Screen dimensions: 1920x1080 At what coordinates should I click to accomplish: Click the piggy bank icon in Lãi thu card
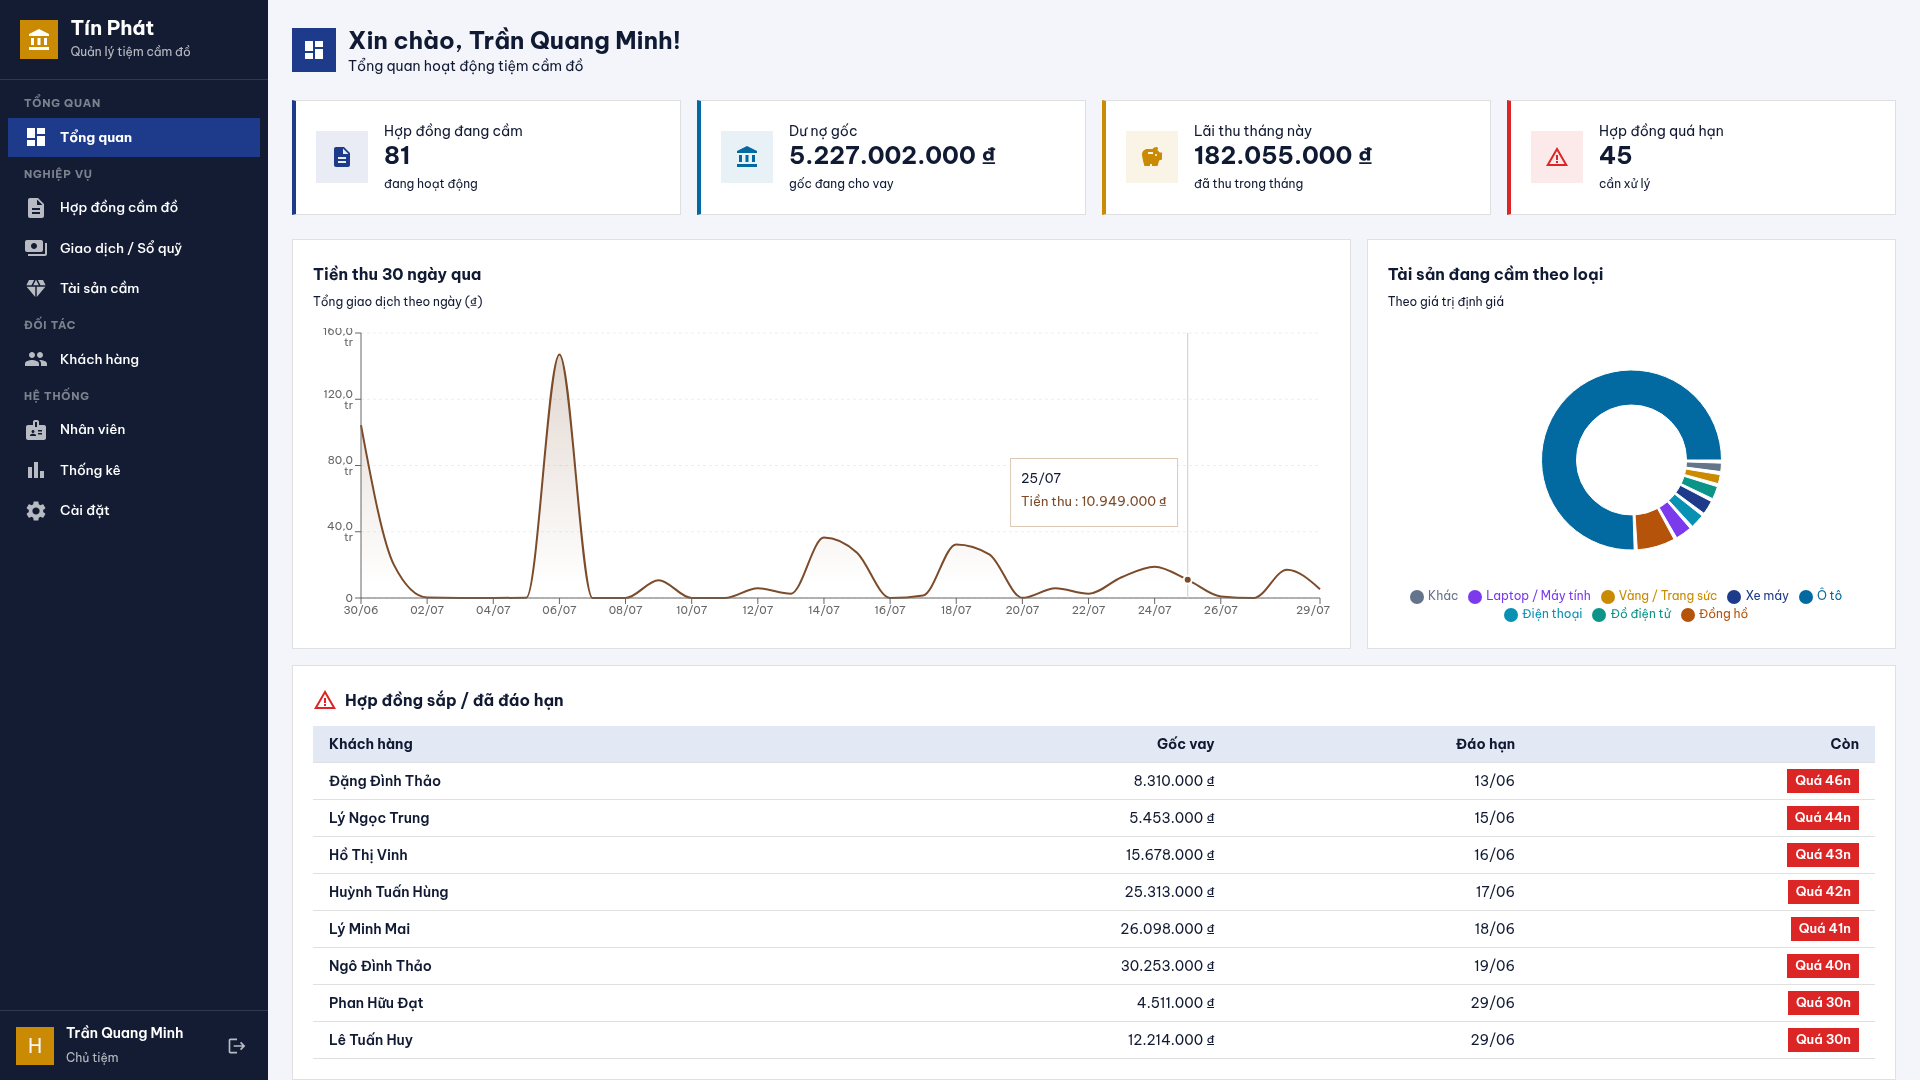(1152, 157)
